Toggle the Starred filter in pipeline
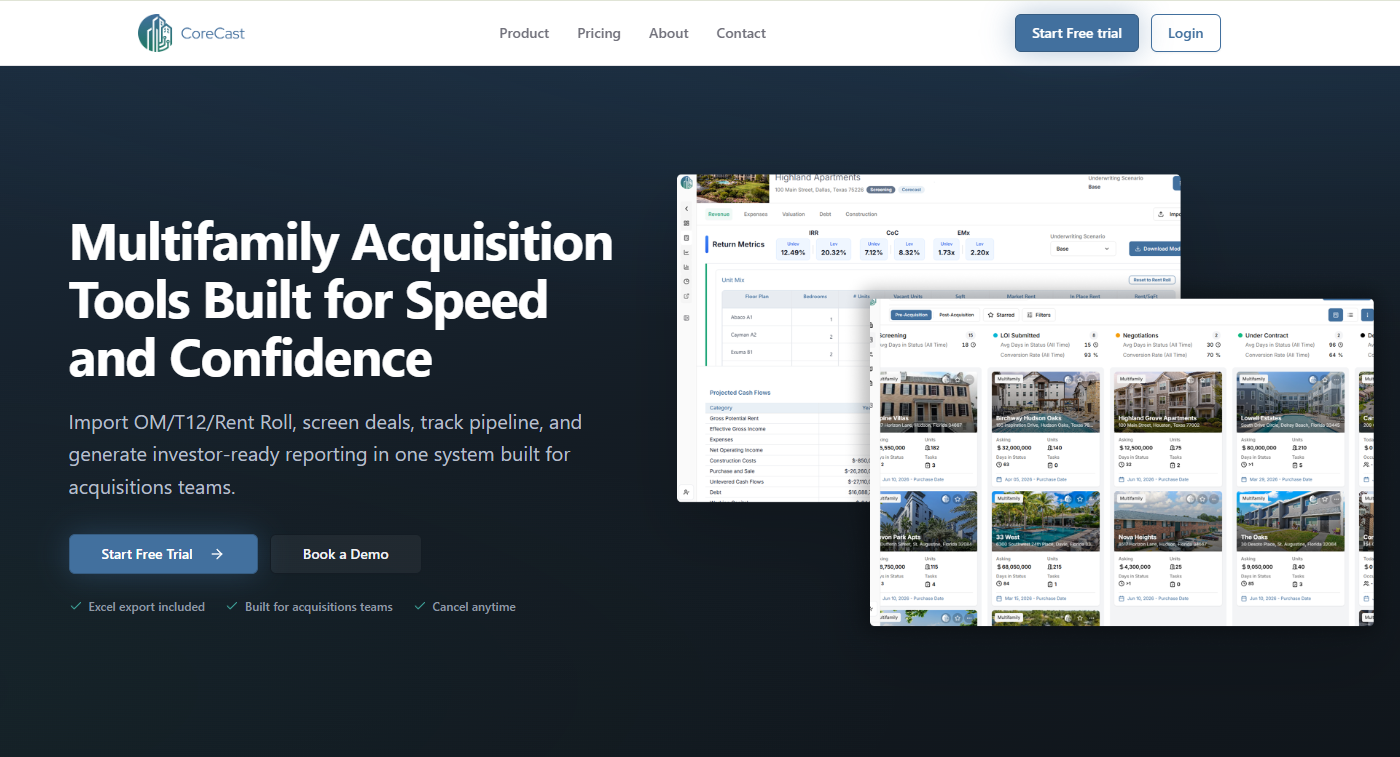This screenshot has height=757, width=1400. [x=1001, y=315]
